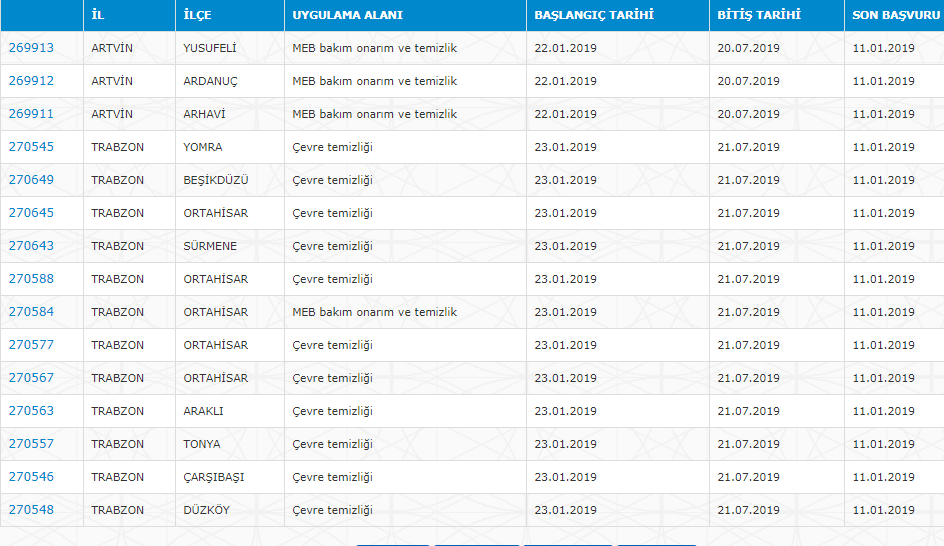The height and width of the screenshot is (546, 944).
Task: Open listing 270563 link
Action: [31, 411]
